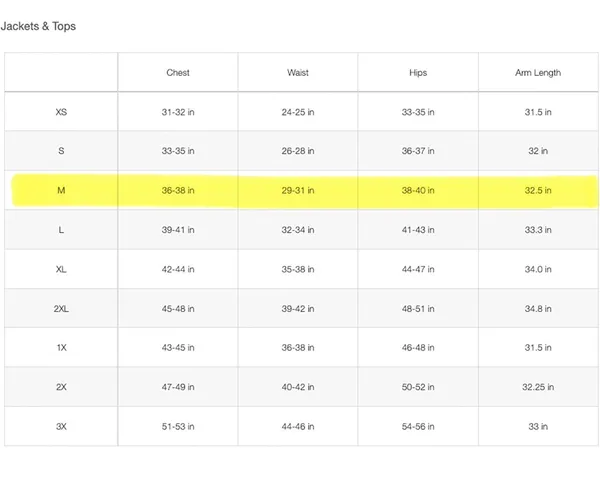Pick hips value 48-51 in

point(418,309)
